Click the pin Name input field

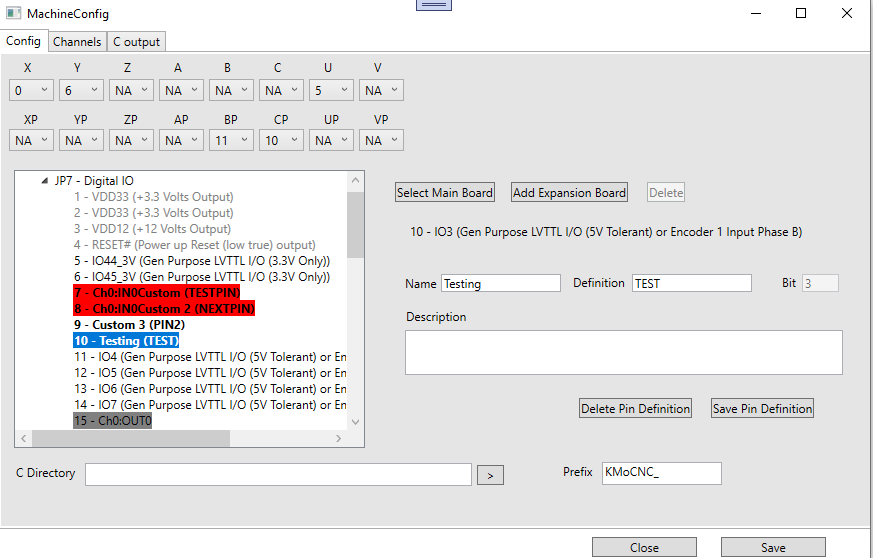point(500,284)
